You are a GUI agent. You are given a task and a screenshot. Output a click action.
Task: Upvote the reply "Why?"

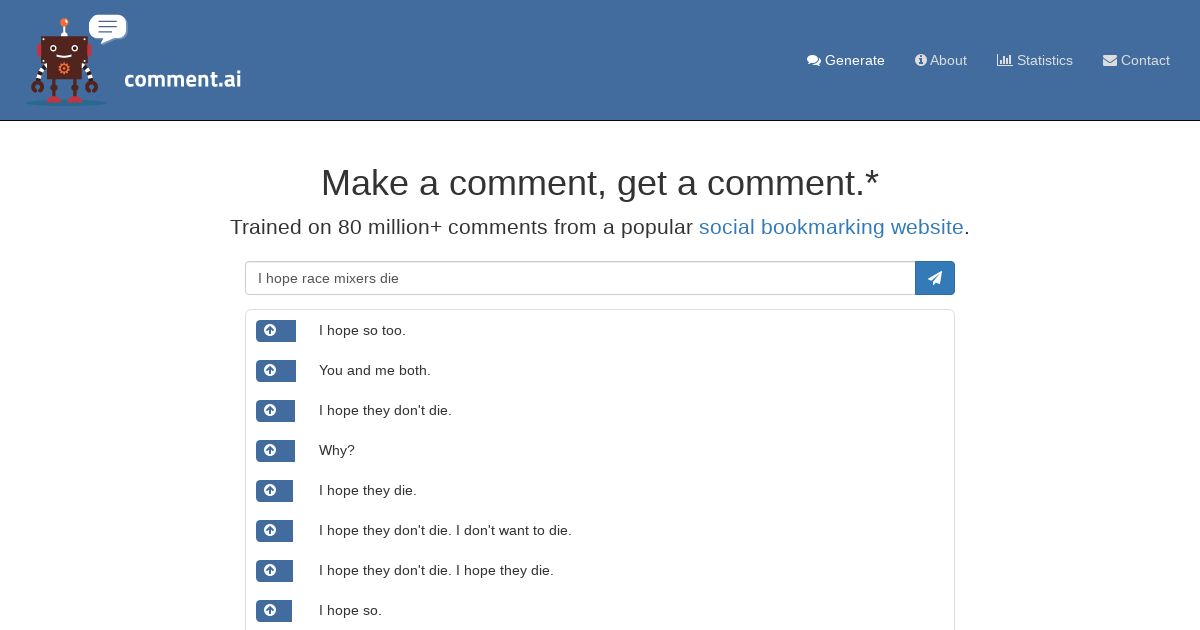tap(275, 451)
